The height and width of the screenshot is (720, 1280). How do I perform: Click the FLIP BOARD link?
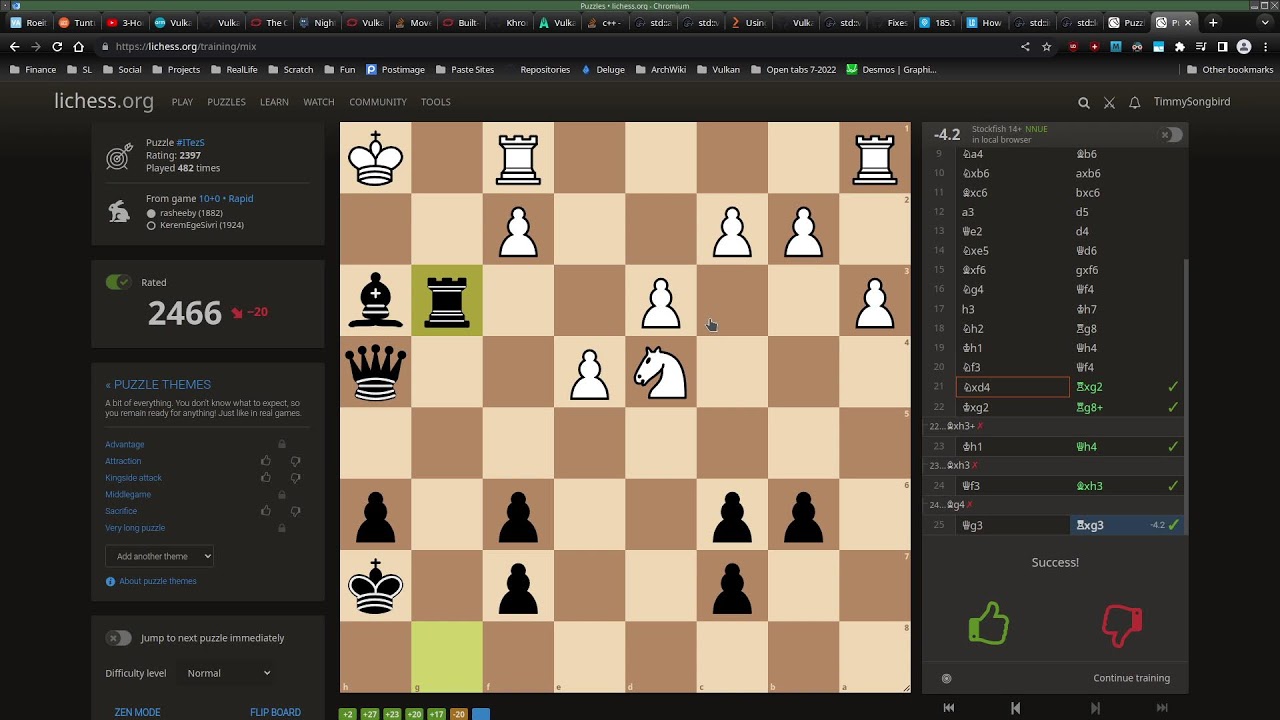click(x=275, y=712)
